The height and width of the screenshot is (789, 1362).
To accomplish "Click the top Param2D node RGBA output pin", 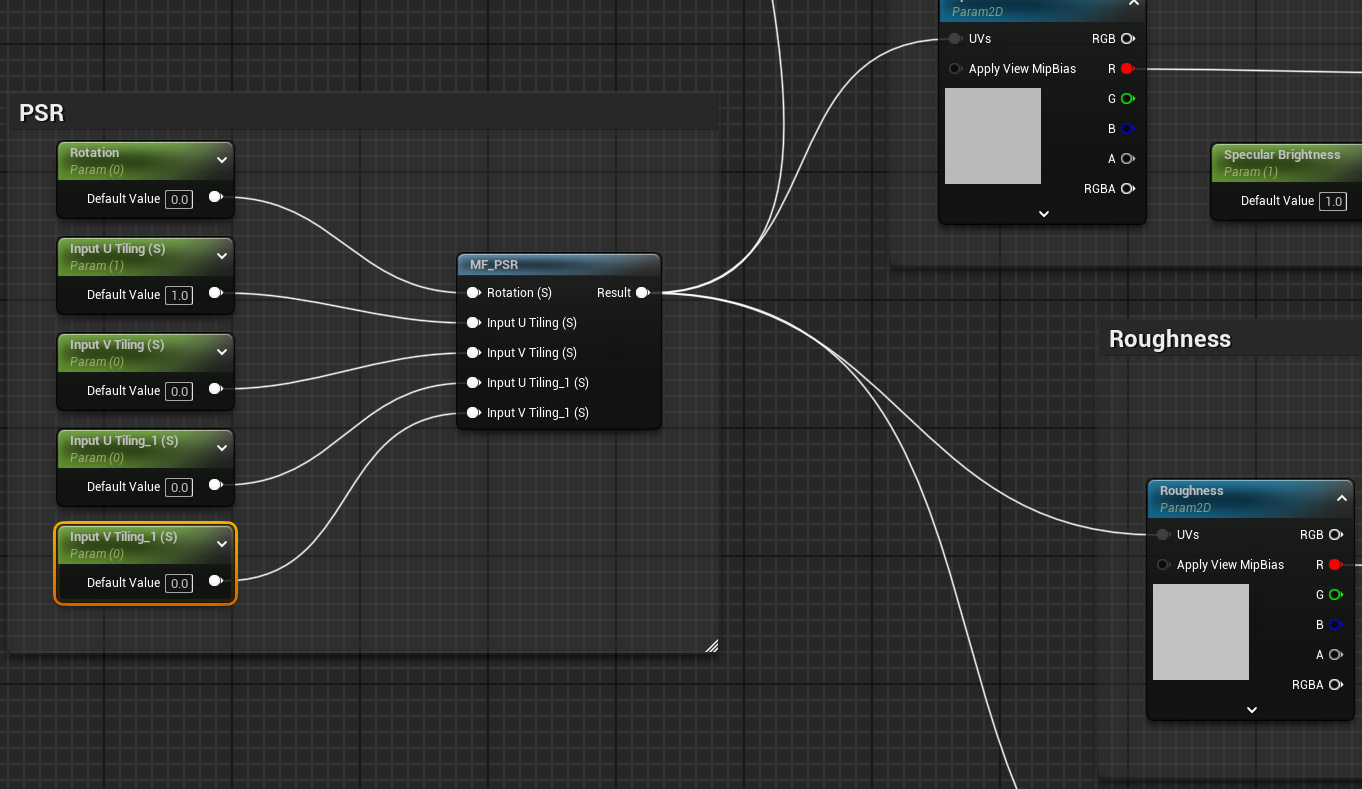I will coord(1127,189).
